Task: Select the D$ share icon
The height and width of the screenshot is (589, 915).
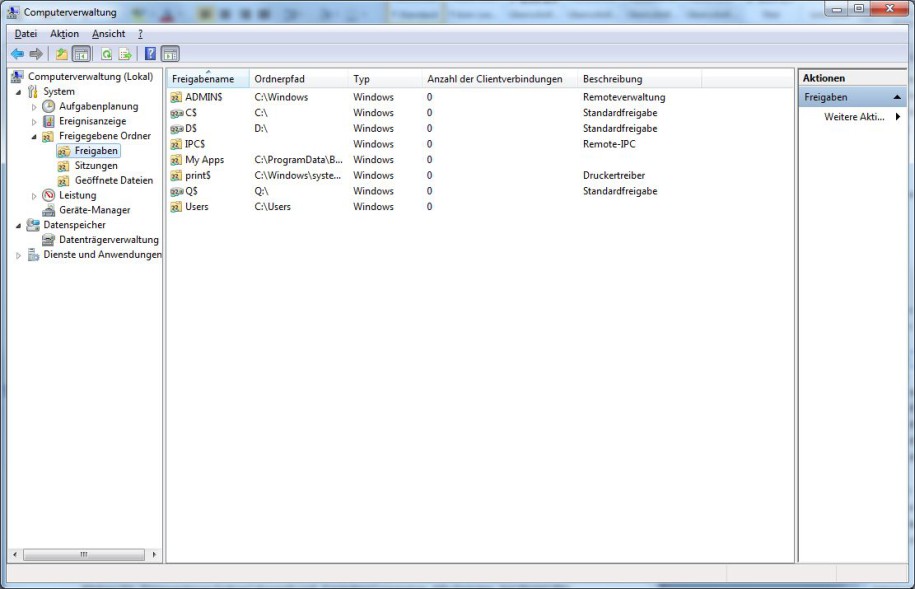Action: coord(176,128)
